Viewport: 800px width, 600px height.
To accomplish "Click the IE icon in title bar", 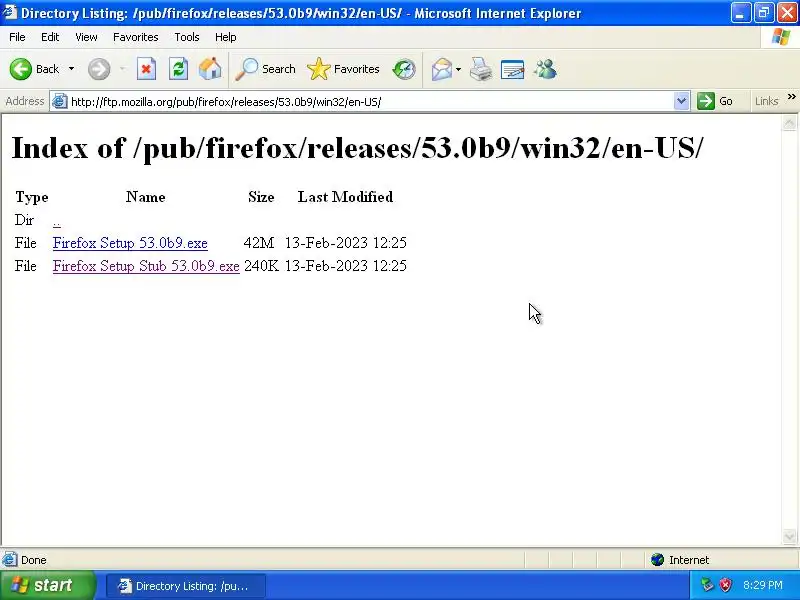I will click(9, 12).
